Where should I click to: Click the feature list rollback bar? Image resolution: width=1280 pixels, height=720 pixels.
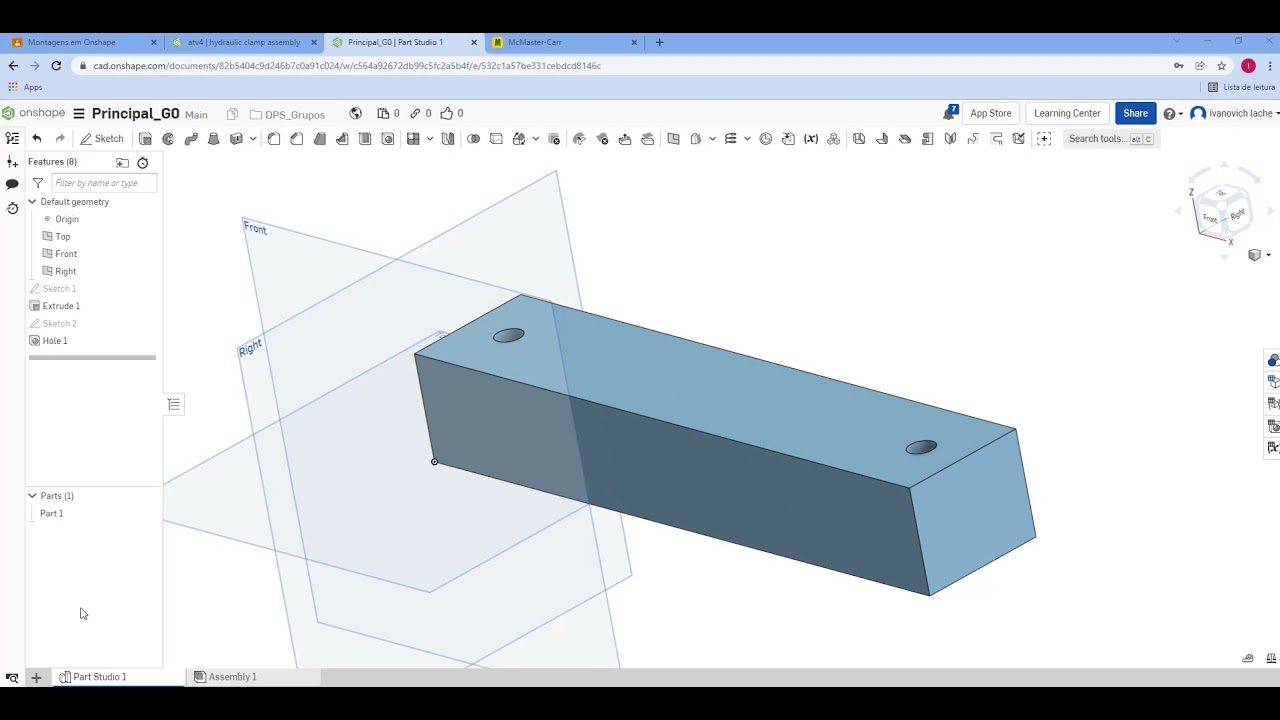point(92,357)
